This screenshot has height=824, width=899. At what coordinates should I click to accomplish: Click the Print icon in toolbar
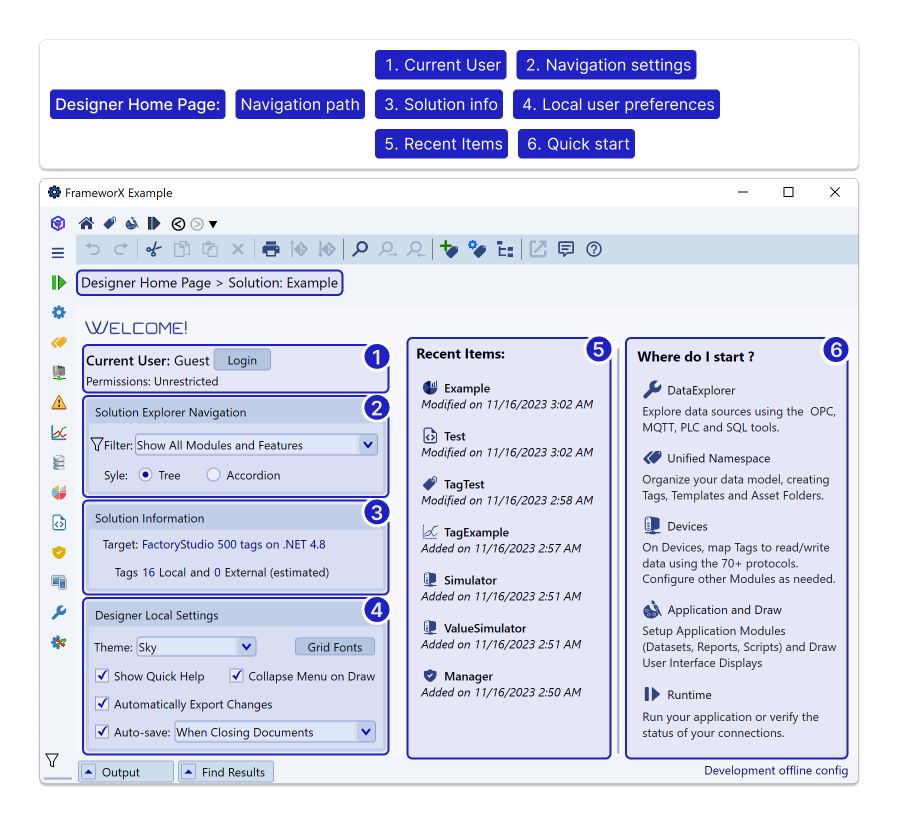pos(270,250)
